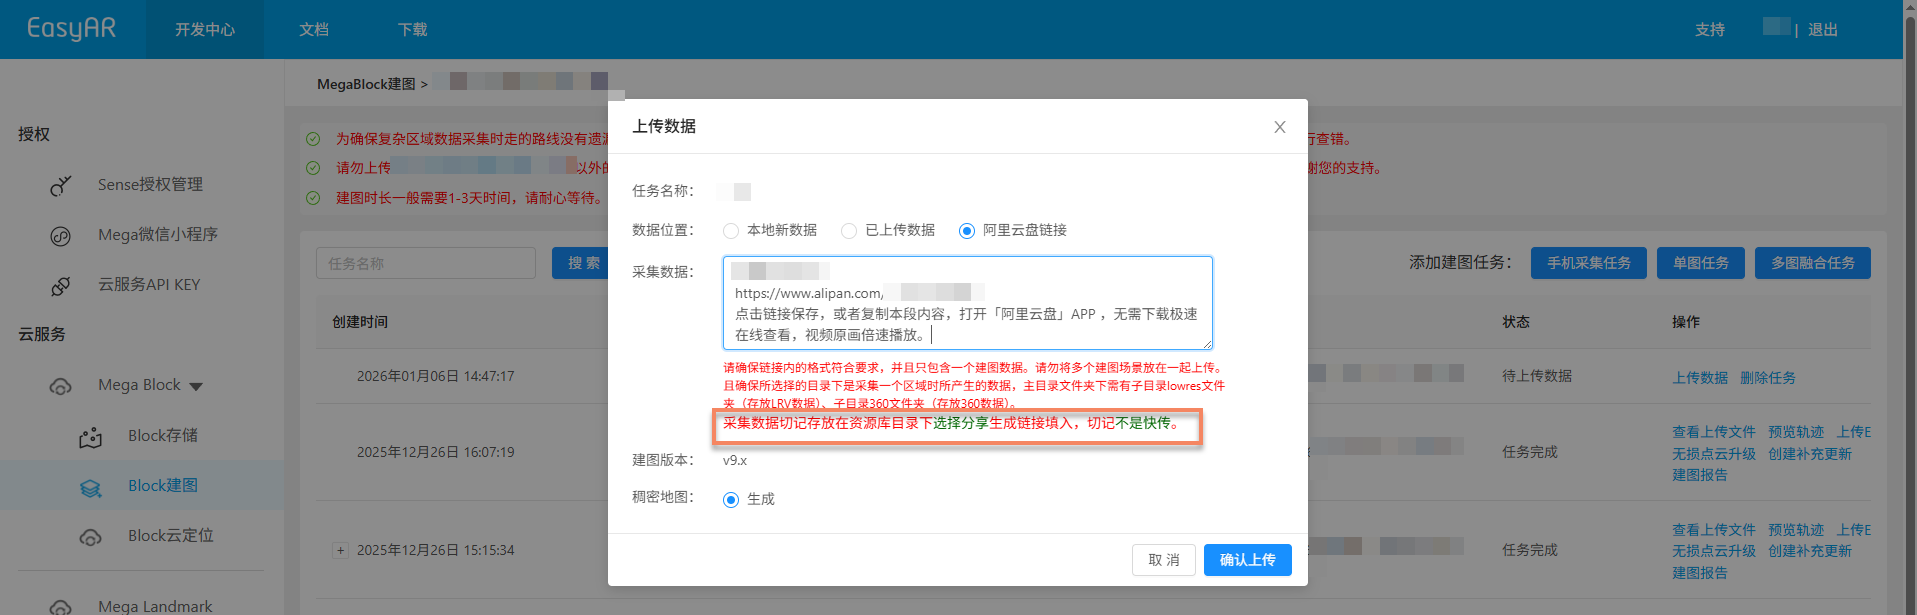The image size is (1917, 615).
Task: Click 无损点云升级 in 16:07:19 row
Action: click(x=1714, y=454)
